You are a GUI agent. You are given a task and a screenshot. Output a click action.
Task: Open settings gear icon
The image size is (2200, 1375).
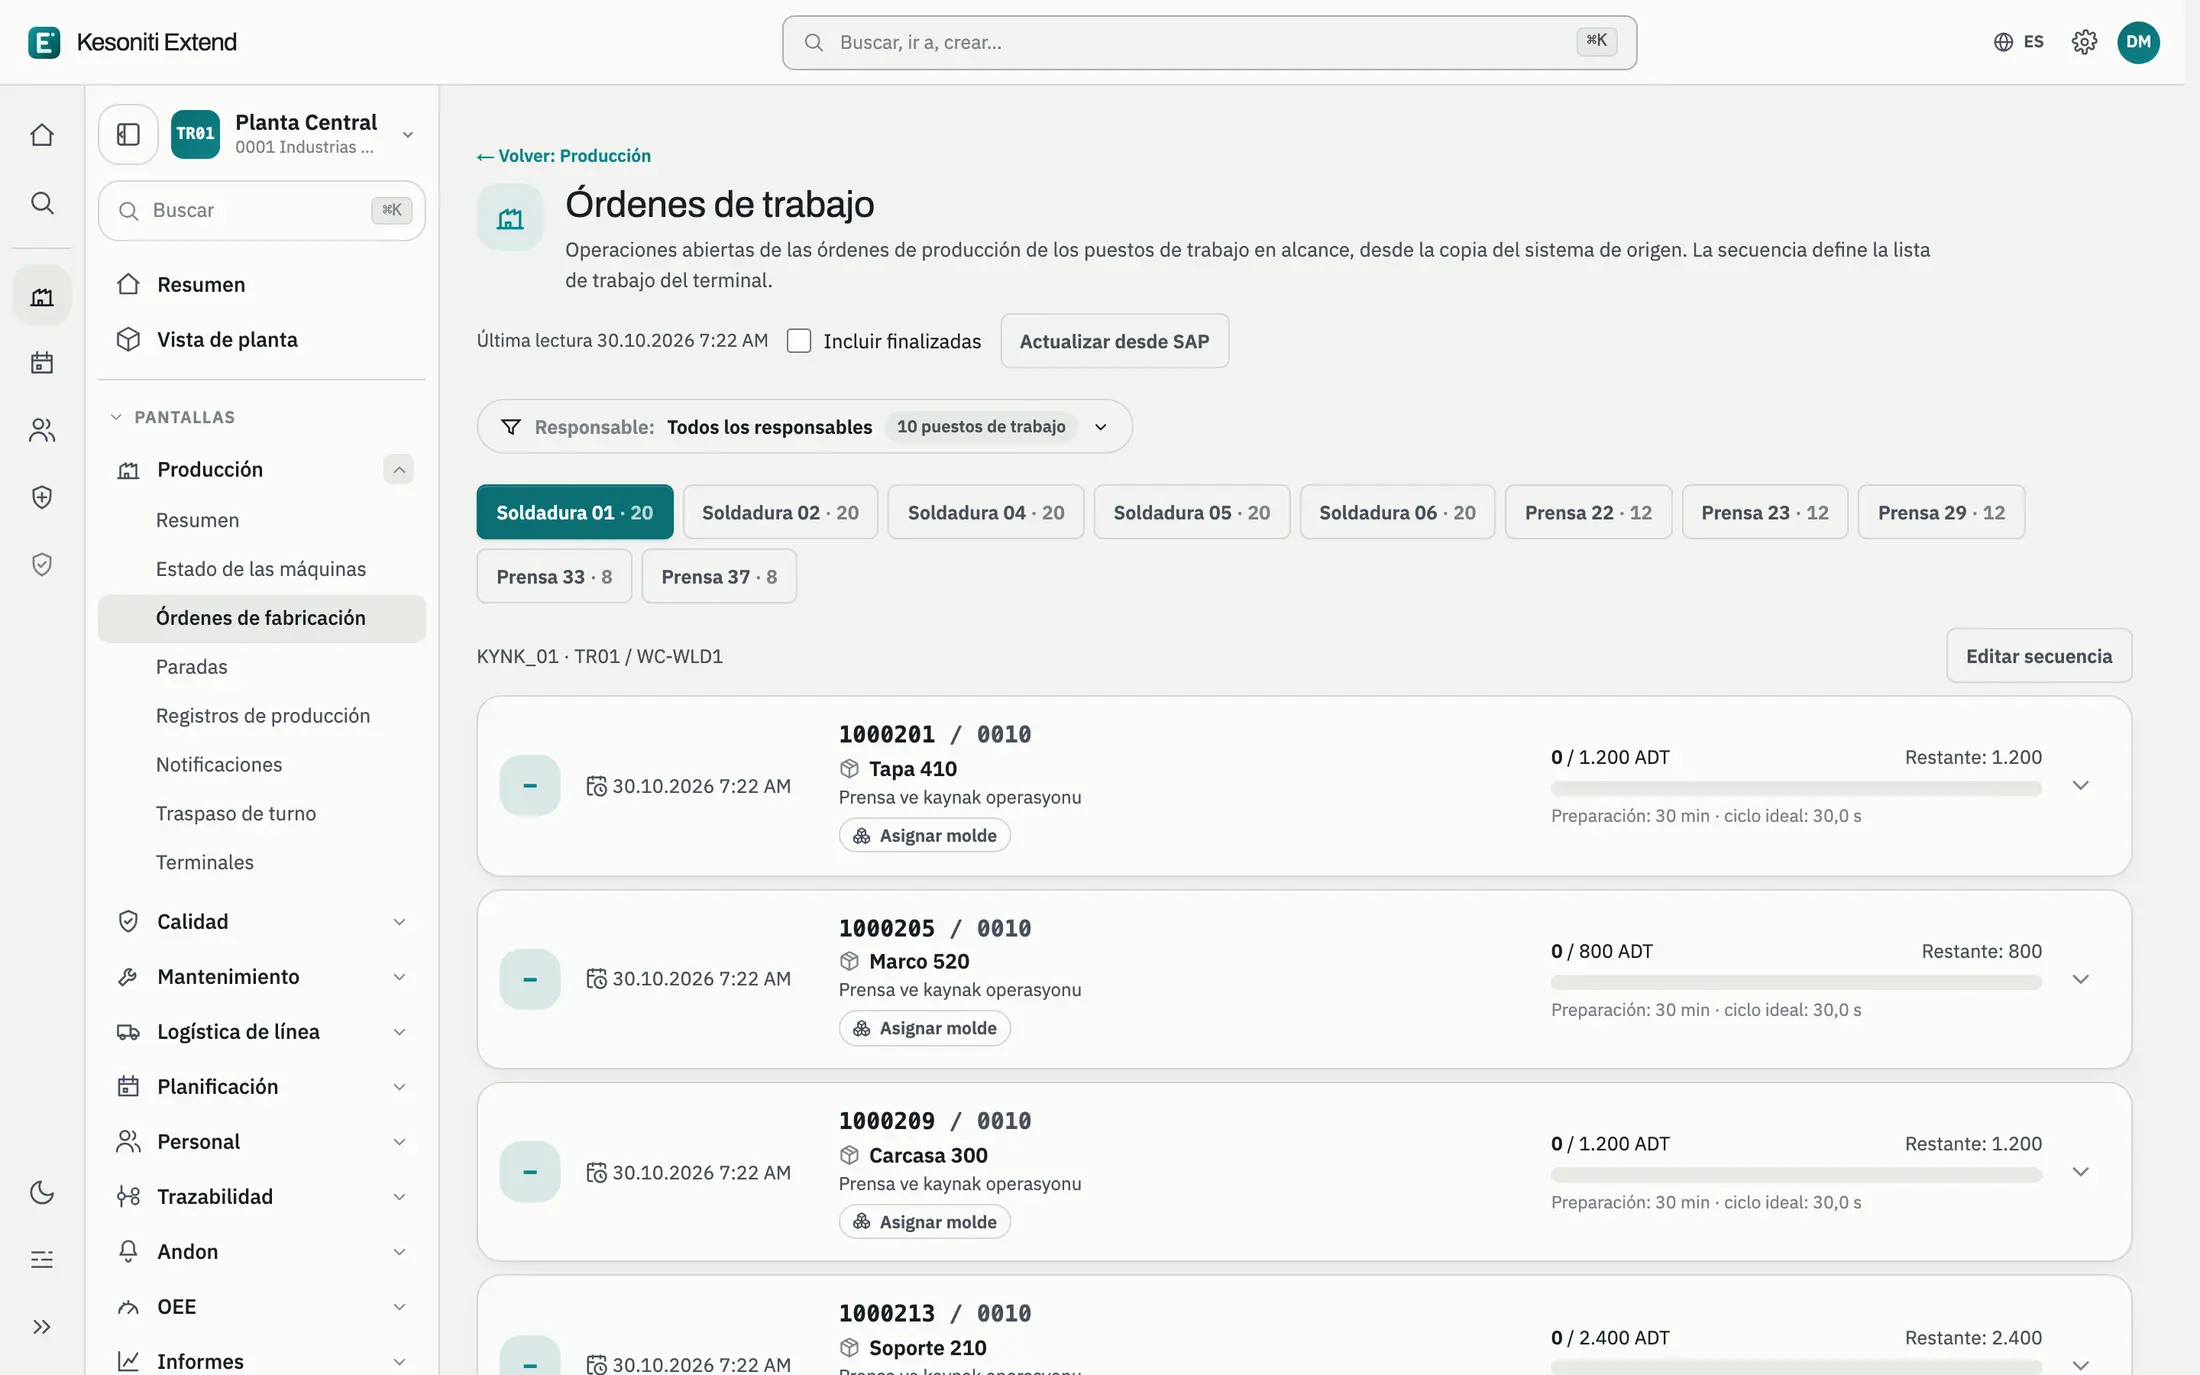pyautogui.click(x=2084, y=42)
